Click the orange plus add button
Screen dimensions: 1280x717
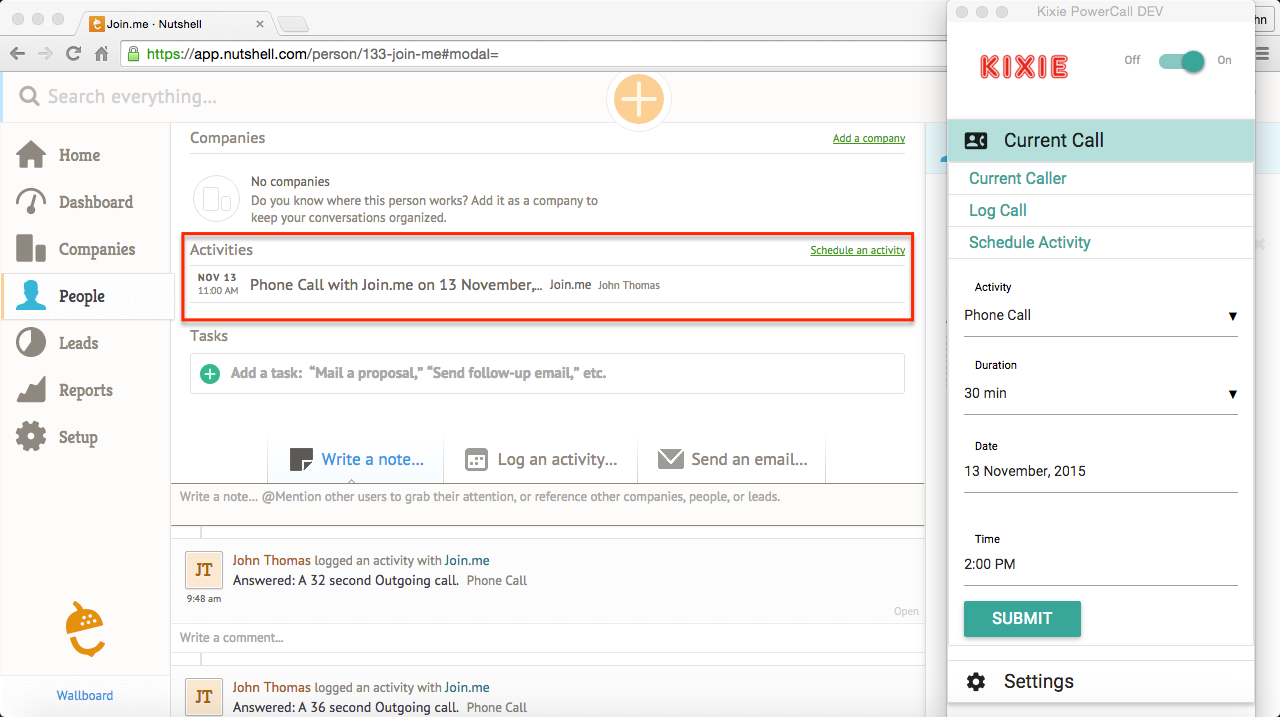click(638, 99)
